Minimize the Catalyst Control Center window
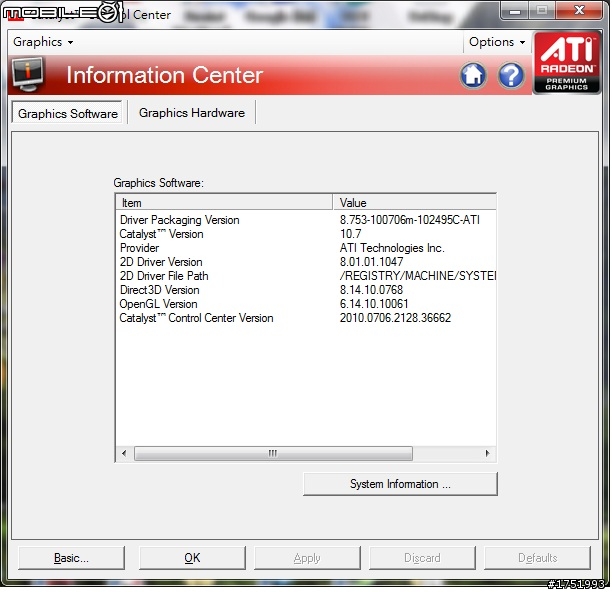This screenshot has width=612, height=592. (x=515, y=11)
